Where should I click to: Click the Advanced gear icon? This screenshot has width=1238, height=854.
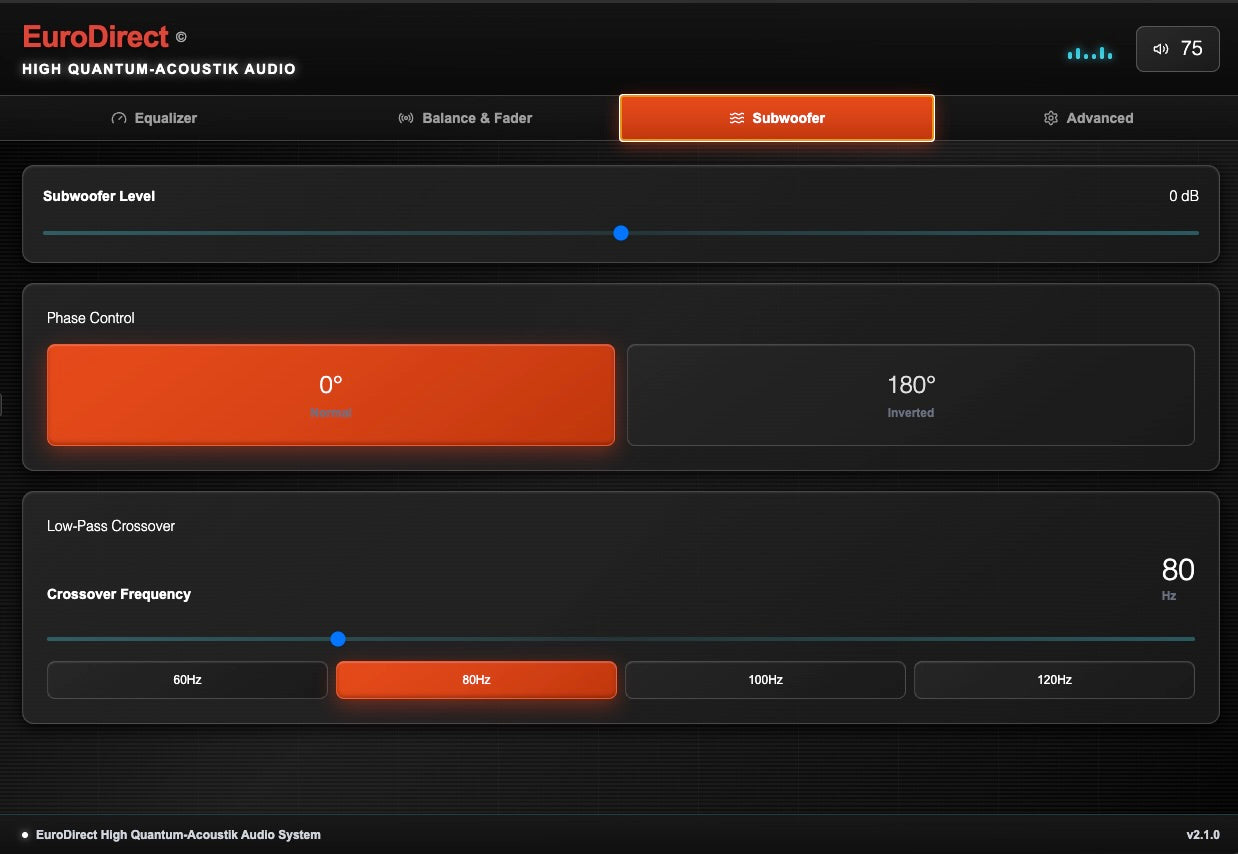pos(1050,118)
